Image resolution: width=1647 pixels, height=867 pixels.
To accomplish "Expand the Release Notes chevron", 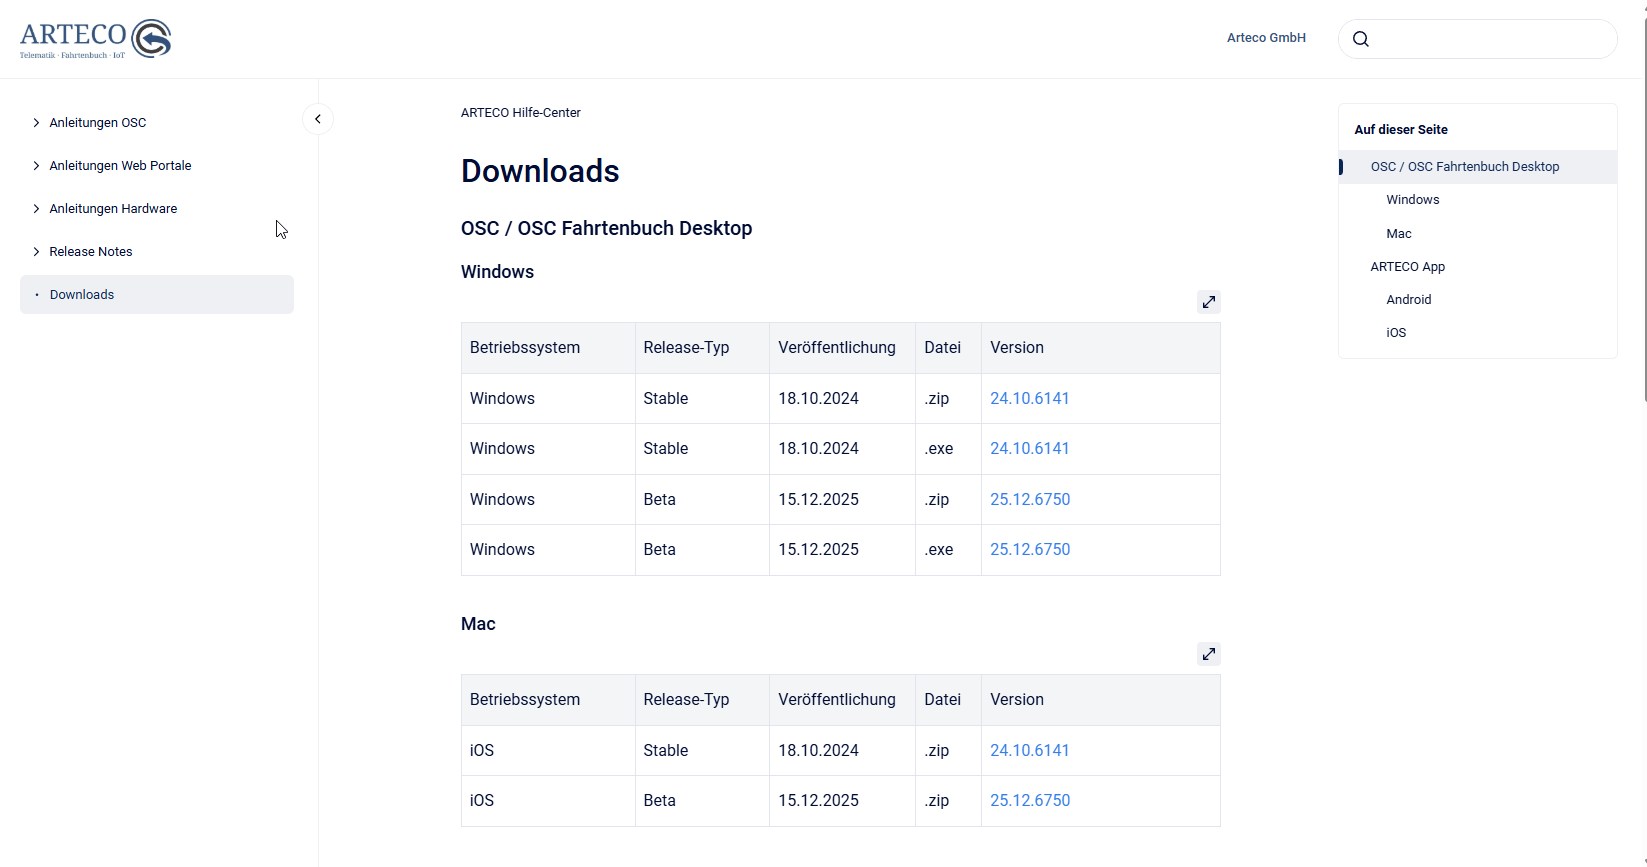I will pyautogui.click(x=36, y=252).
